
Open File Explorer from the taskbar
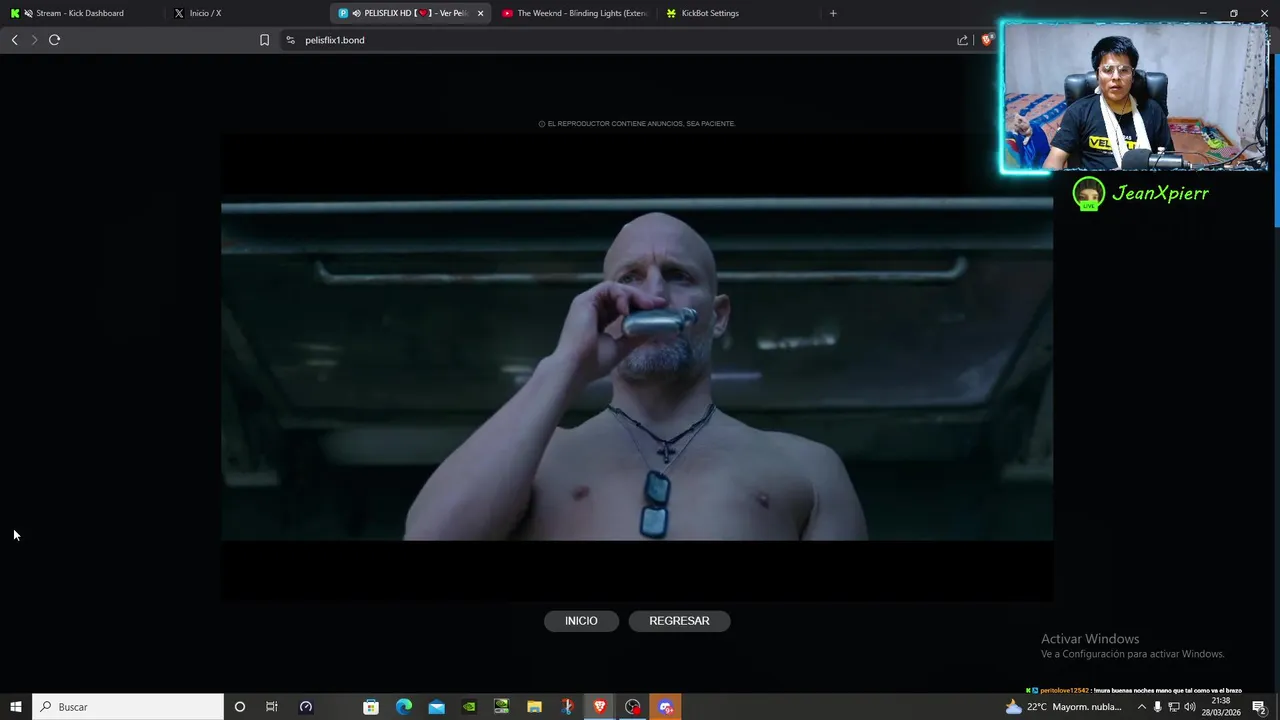tap(534, 707)
